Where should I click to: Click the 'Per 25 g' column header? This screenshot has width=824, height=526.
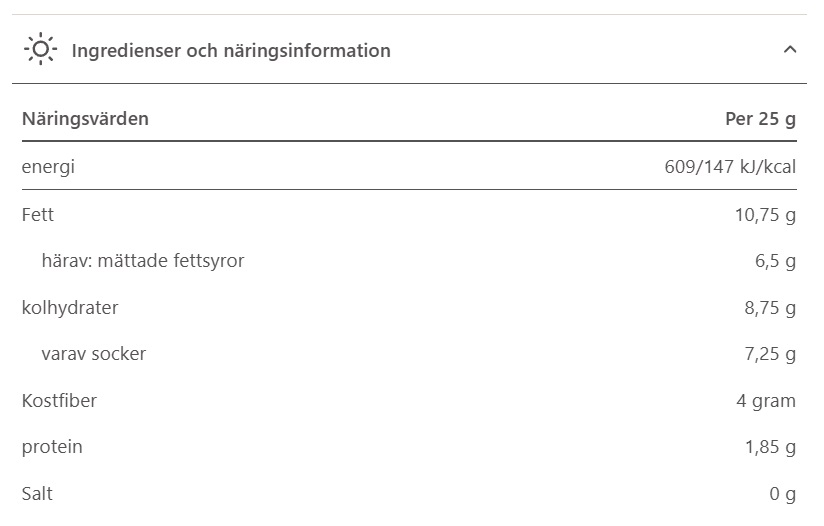[x=760, y=119]
